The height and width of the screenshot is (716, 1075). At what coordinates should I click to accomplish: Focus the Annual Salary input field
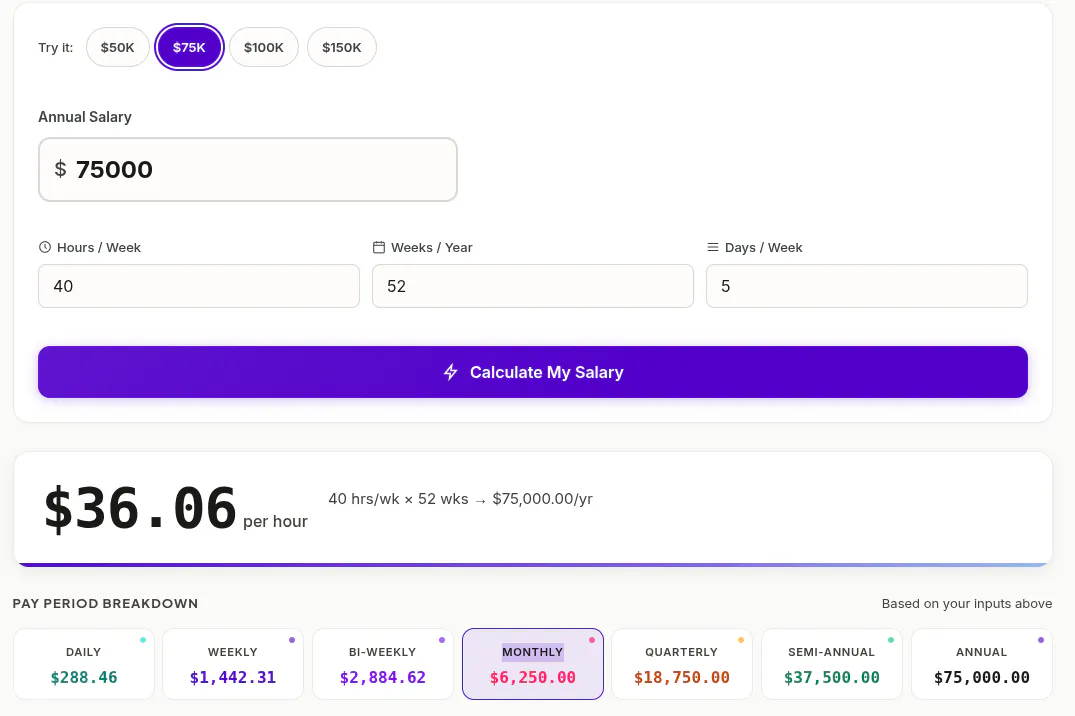coord(247,169)
